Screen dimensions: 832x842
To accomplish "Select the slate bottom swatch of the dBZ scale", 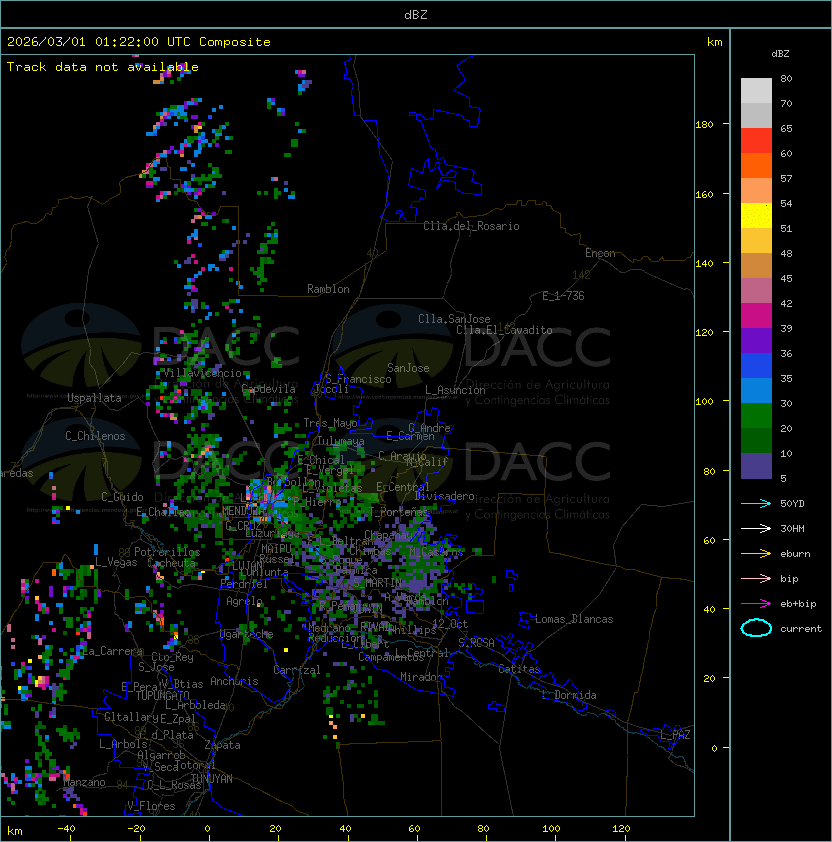I will (756, 466).
